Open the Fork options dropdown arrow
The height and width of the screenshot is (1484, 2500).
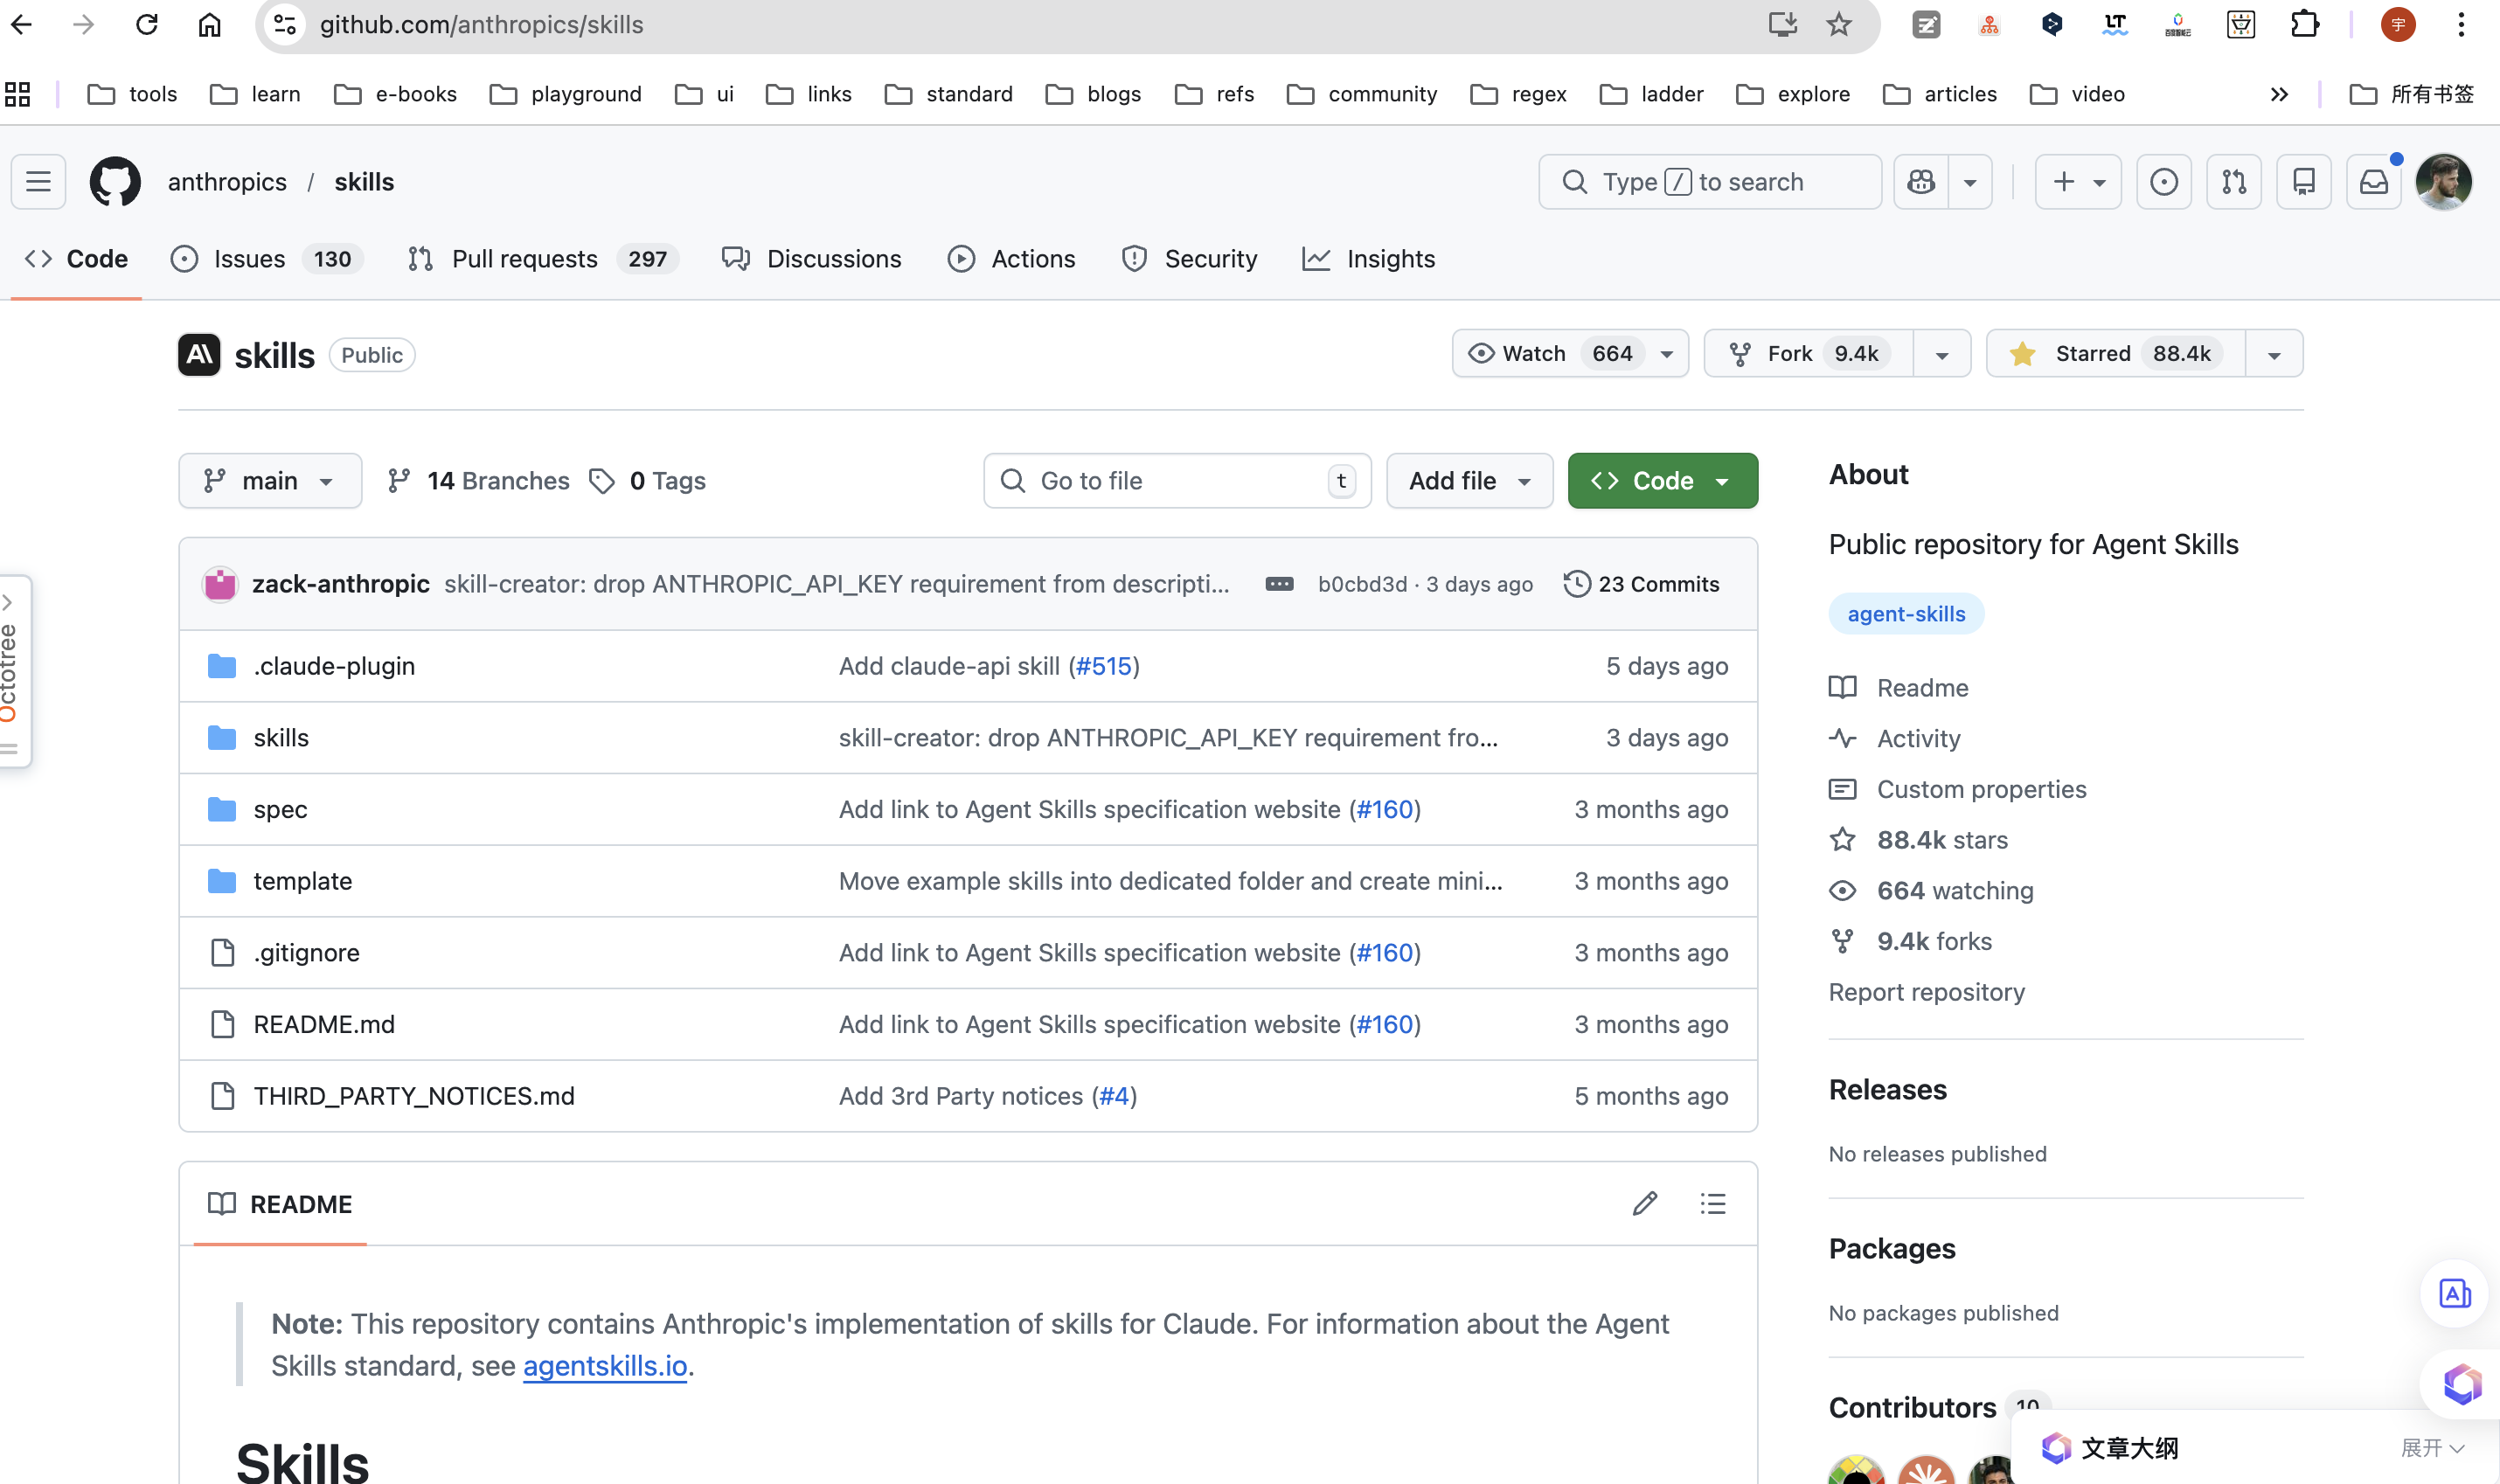coord(1942,354)
